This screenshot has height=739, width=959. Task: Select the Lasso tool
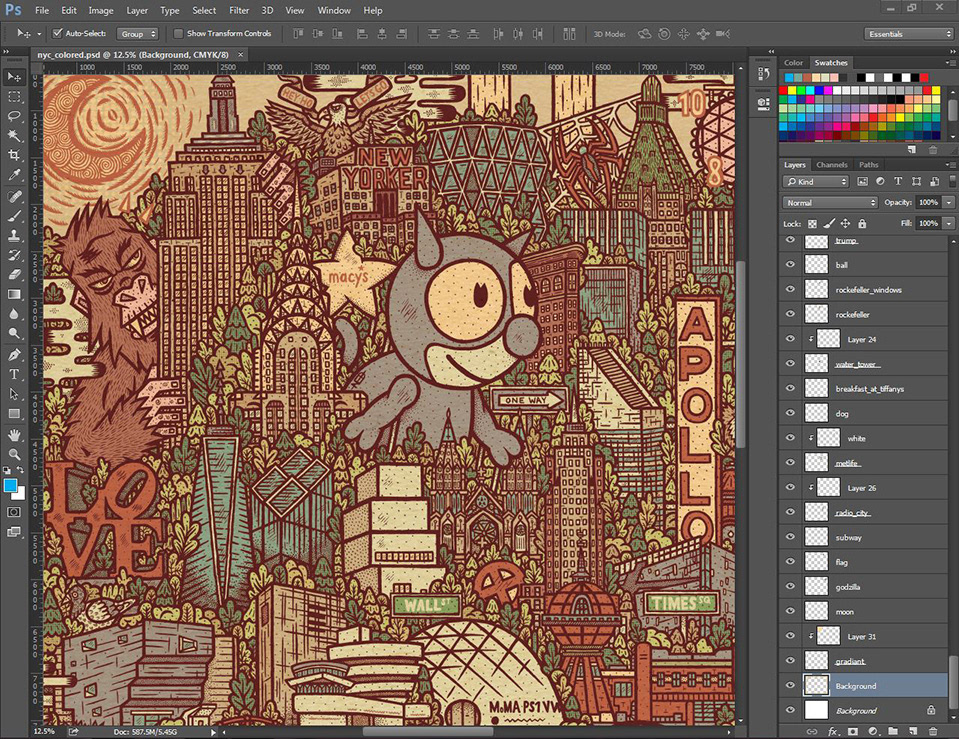(13, 116)
